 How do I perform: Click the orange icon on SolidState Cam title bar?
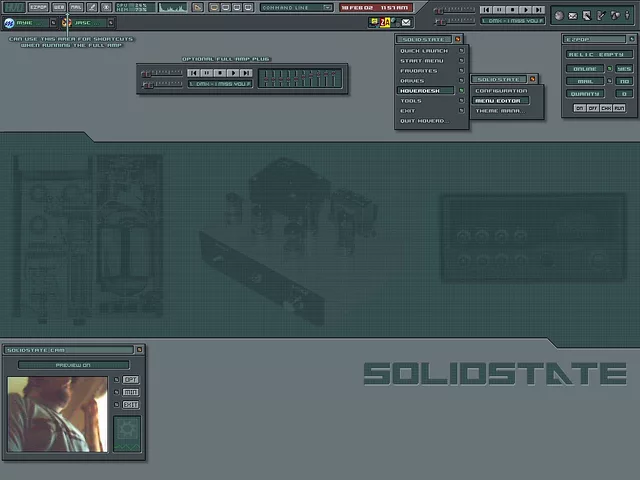pyautogui.click(x=139, y=350)
